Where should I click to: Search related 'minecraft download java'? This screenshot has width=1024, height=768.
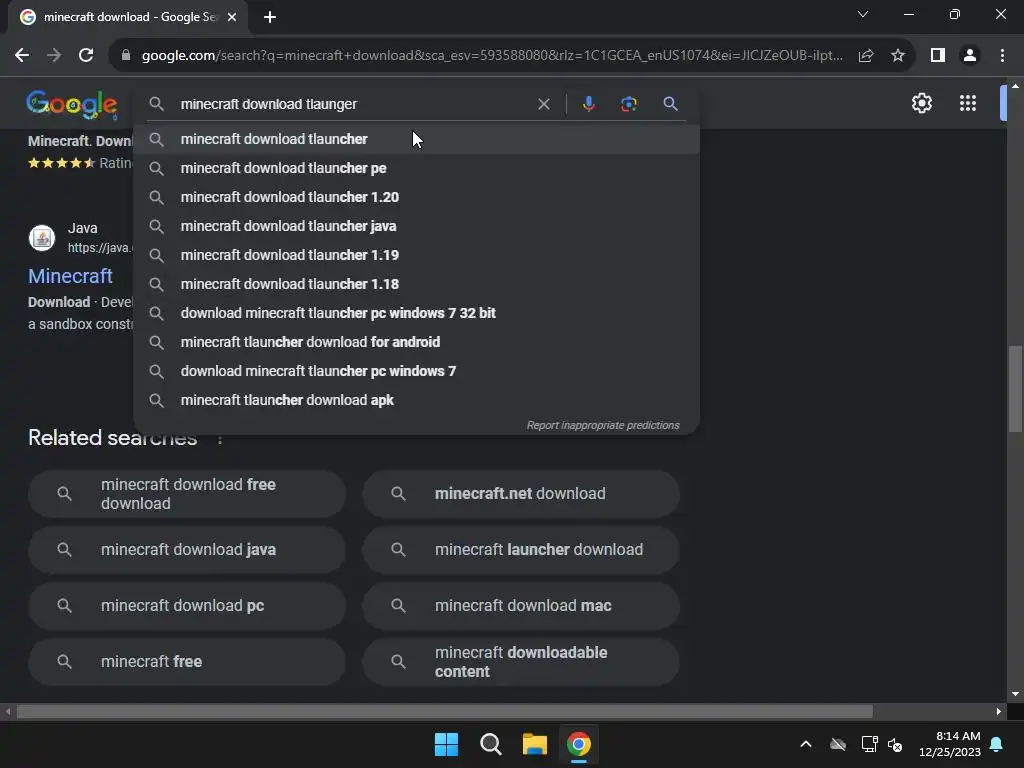coord(187,550)
